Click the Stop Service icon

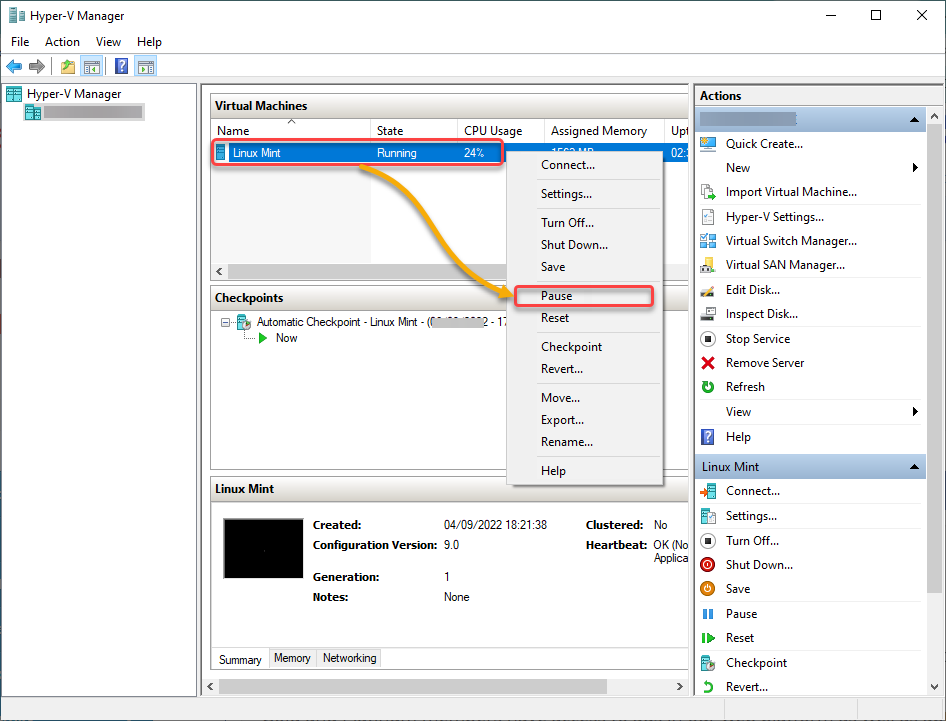pyautogui.click(x=708, y=339)
